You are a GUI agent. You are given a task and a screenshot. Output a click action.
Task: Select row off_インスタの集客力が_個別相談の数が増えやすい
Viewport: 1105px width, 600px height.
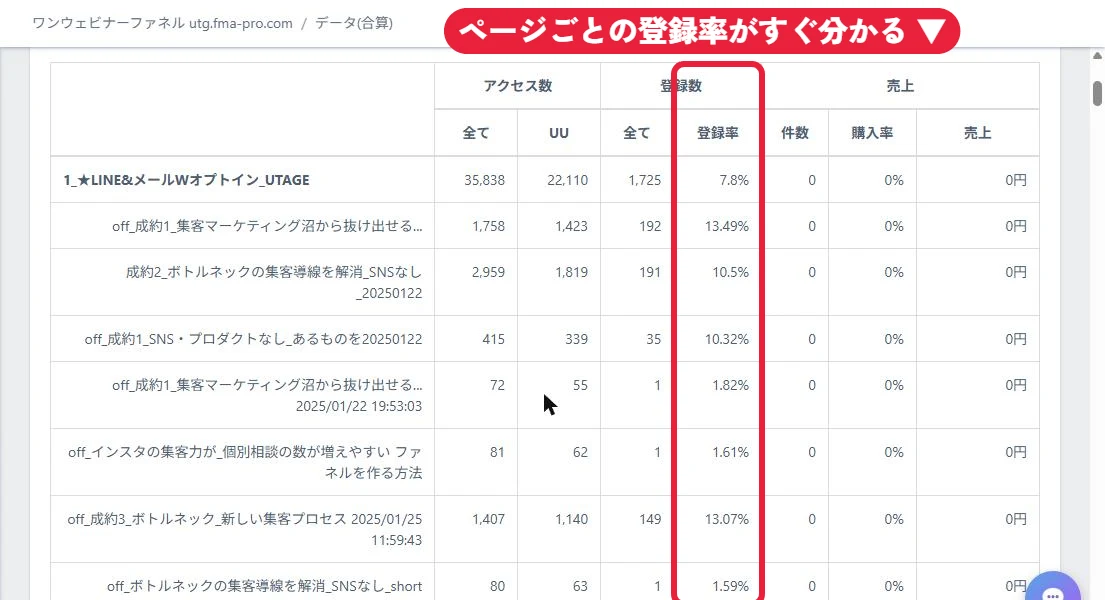click(245, 463)
